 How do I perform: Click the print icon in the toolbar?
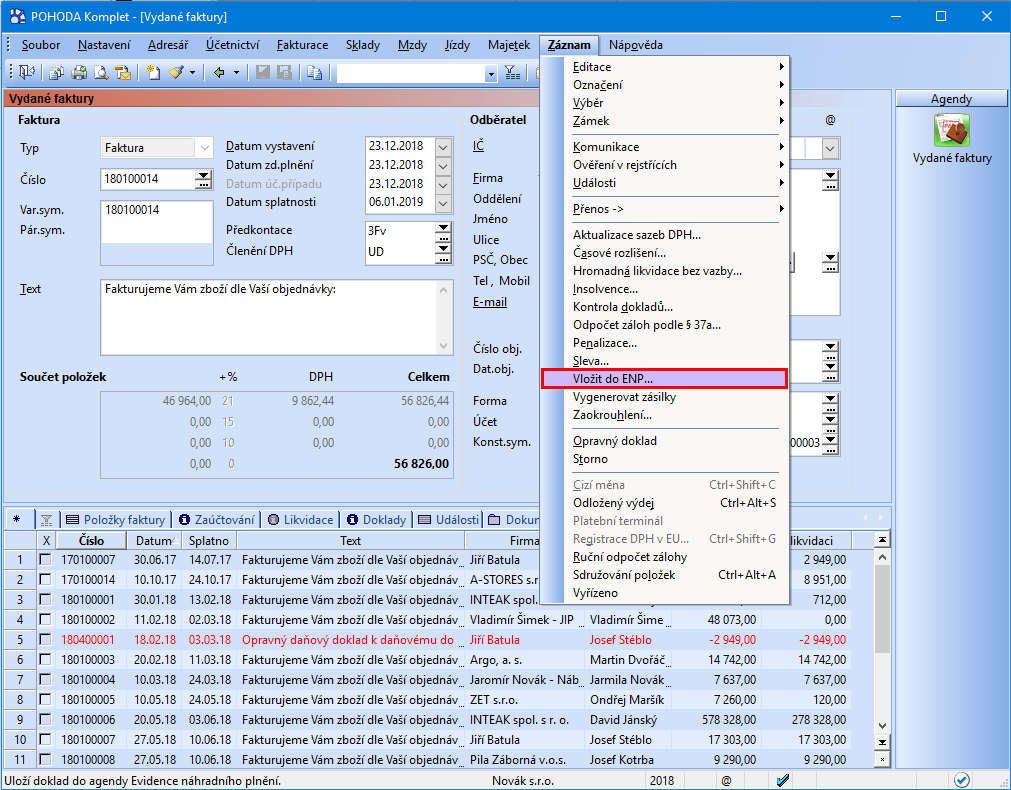tap(77, 72)
